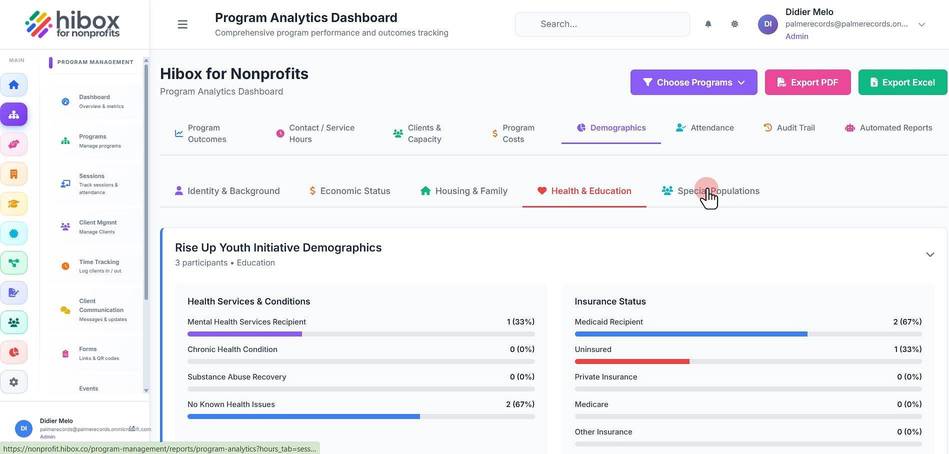Click the Medicaid Recipient progress bar
The width and height of the screenshot is (949, 454).
pyautogui.click(x=748, y=334)
